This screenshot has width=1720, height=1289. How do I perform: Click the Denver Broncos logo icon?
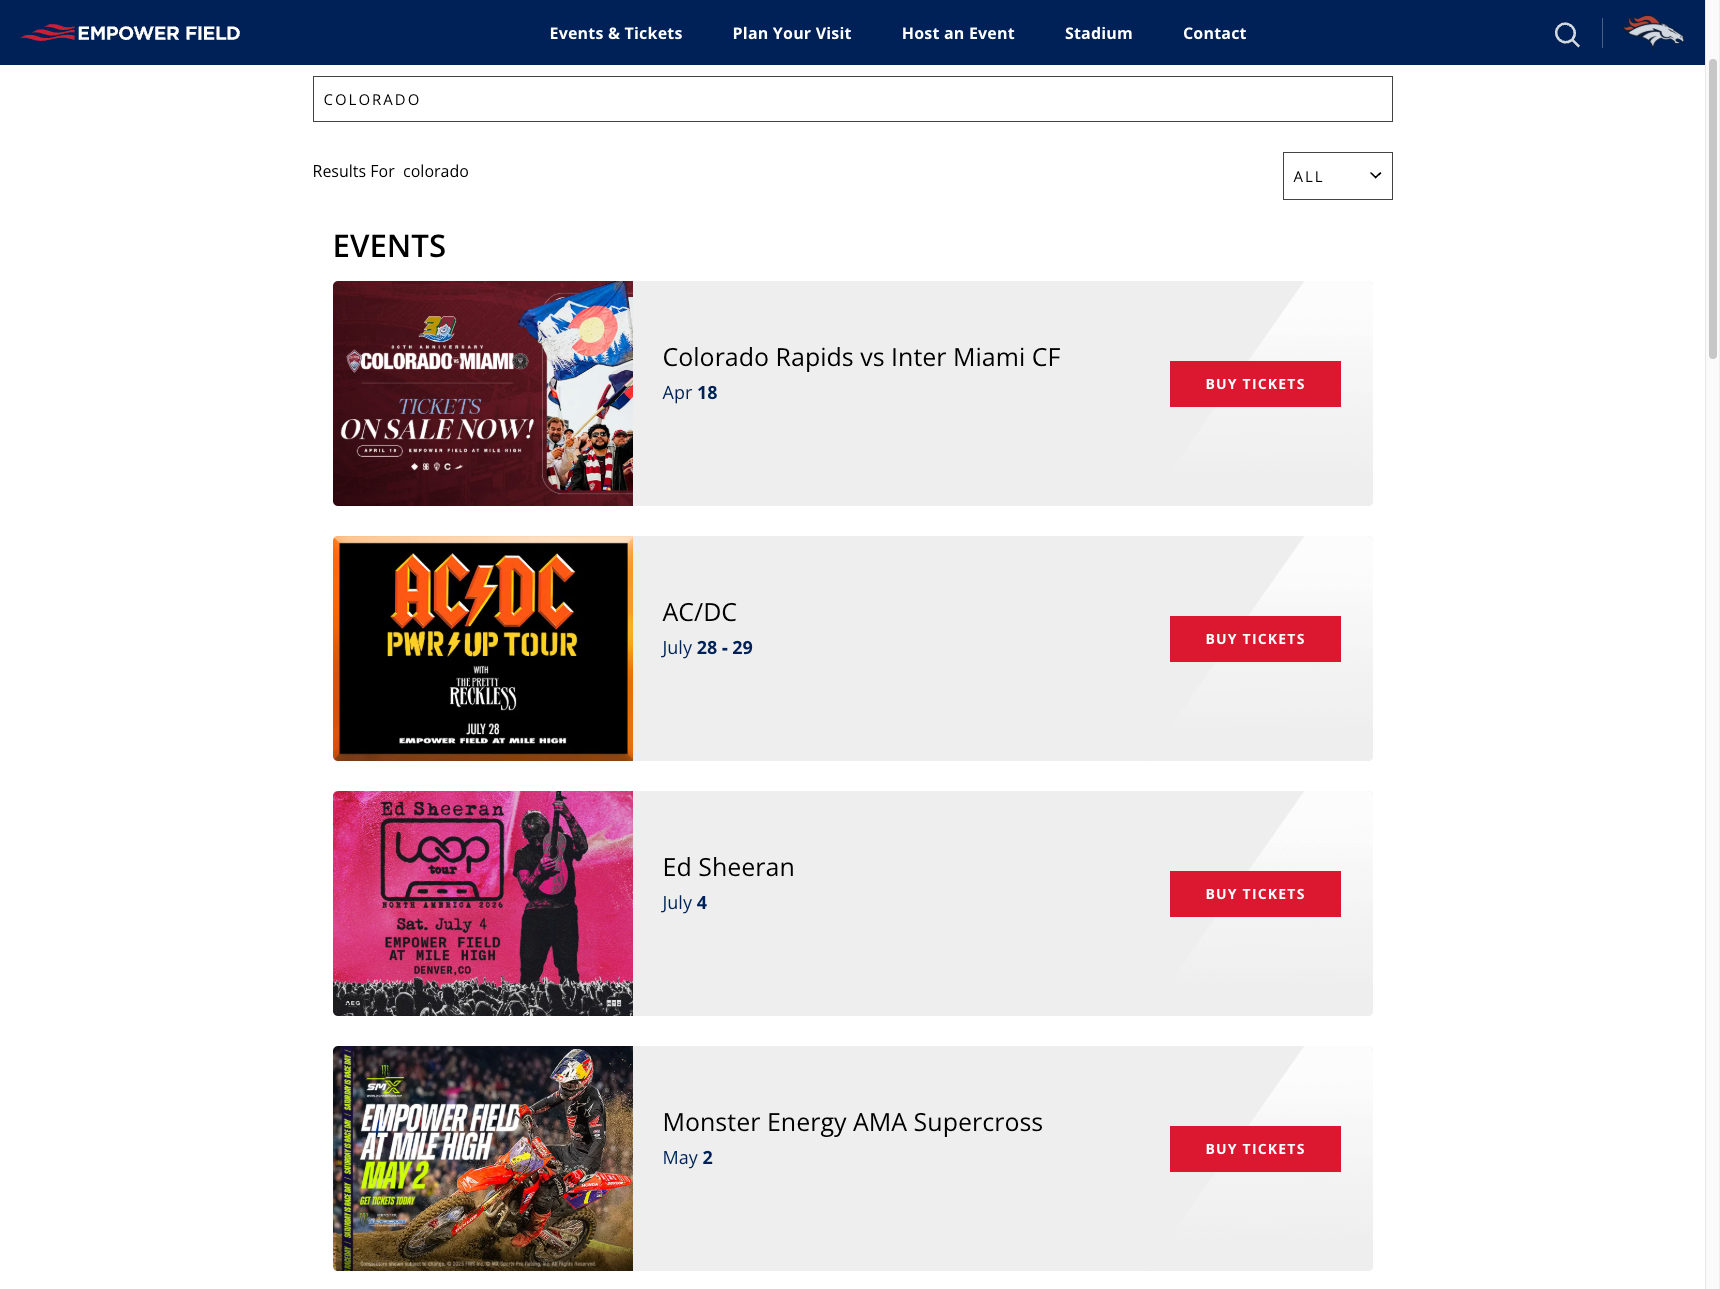(x=1654, y=32)
